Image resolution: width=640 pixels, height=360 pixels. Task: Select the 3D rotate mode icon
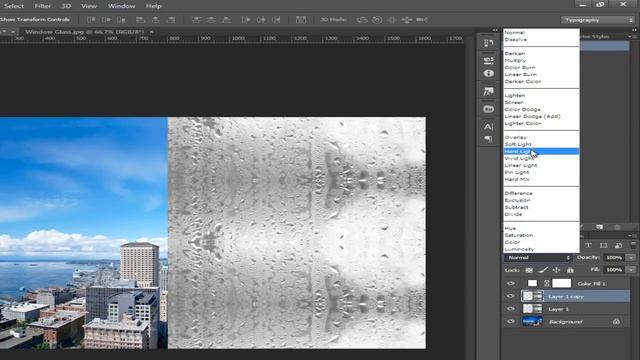point(362,20)
